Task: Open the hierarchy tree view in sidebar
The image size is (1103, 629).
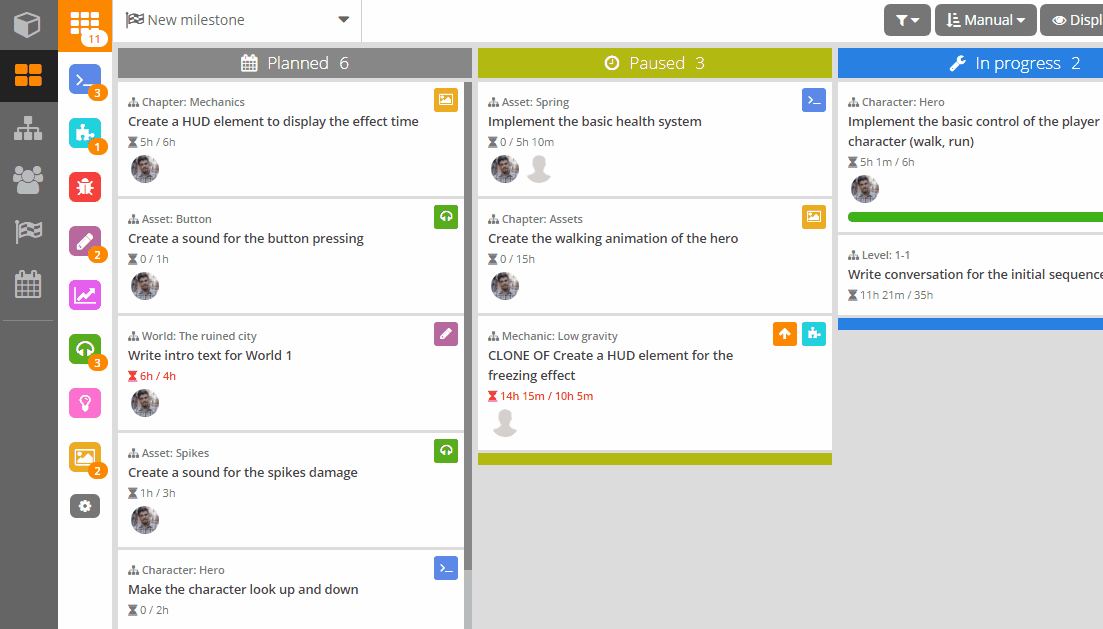Action: click(x=28, y=128)
